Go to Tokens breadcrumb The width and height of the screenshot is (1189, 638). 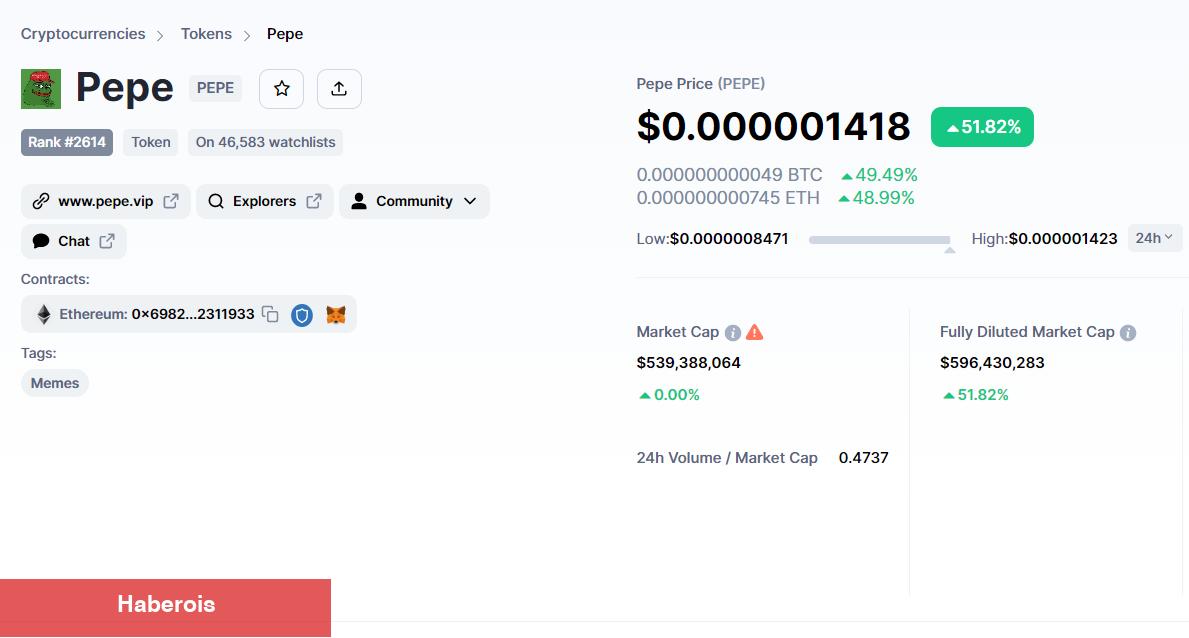[x=206, y=34]
